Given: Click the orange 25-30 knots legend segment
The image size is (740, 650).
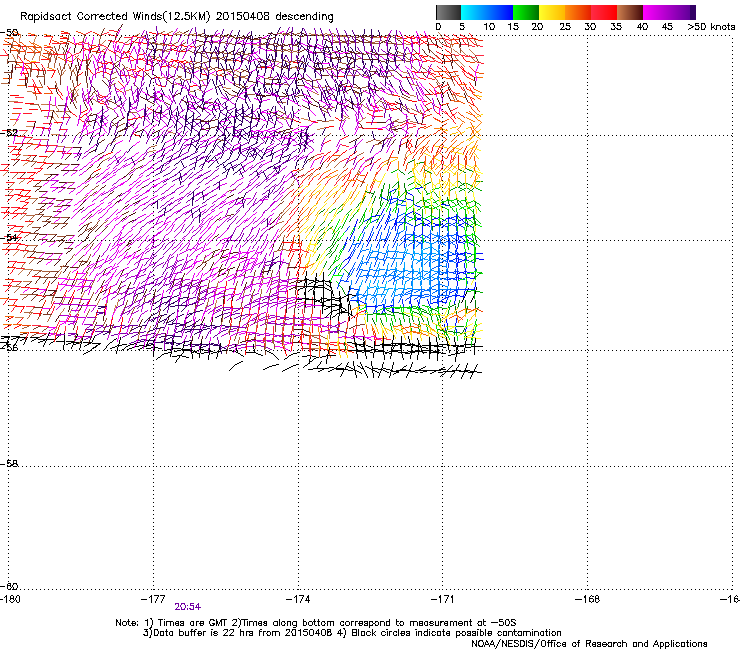Looking at the screenshot, I should 578,12.
